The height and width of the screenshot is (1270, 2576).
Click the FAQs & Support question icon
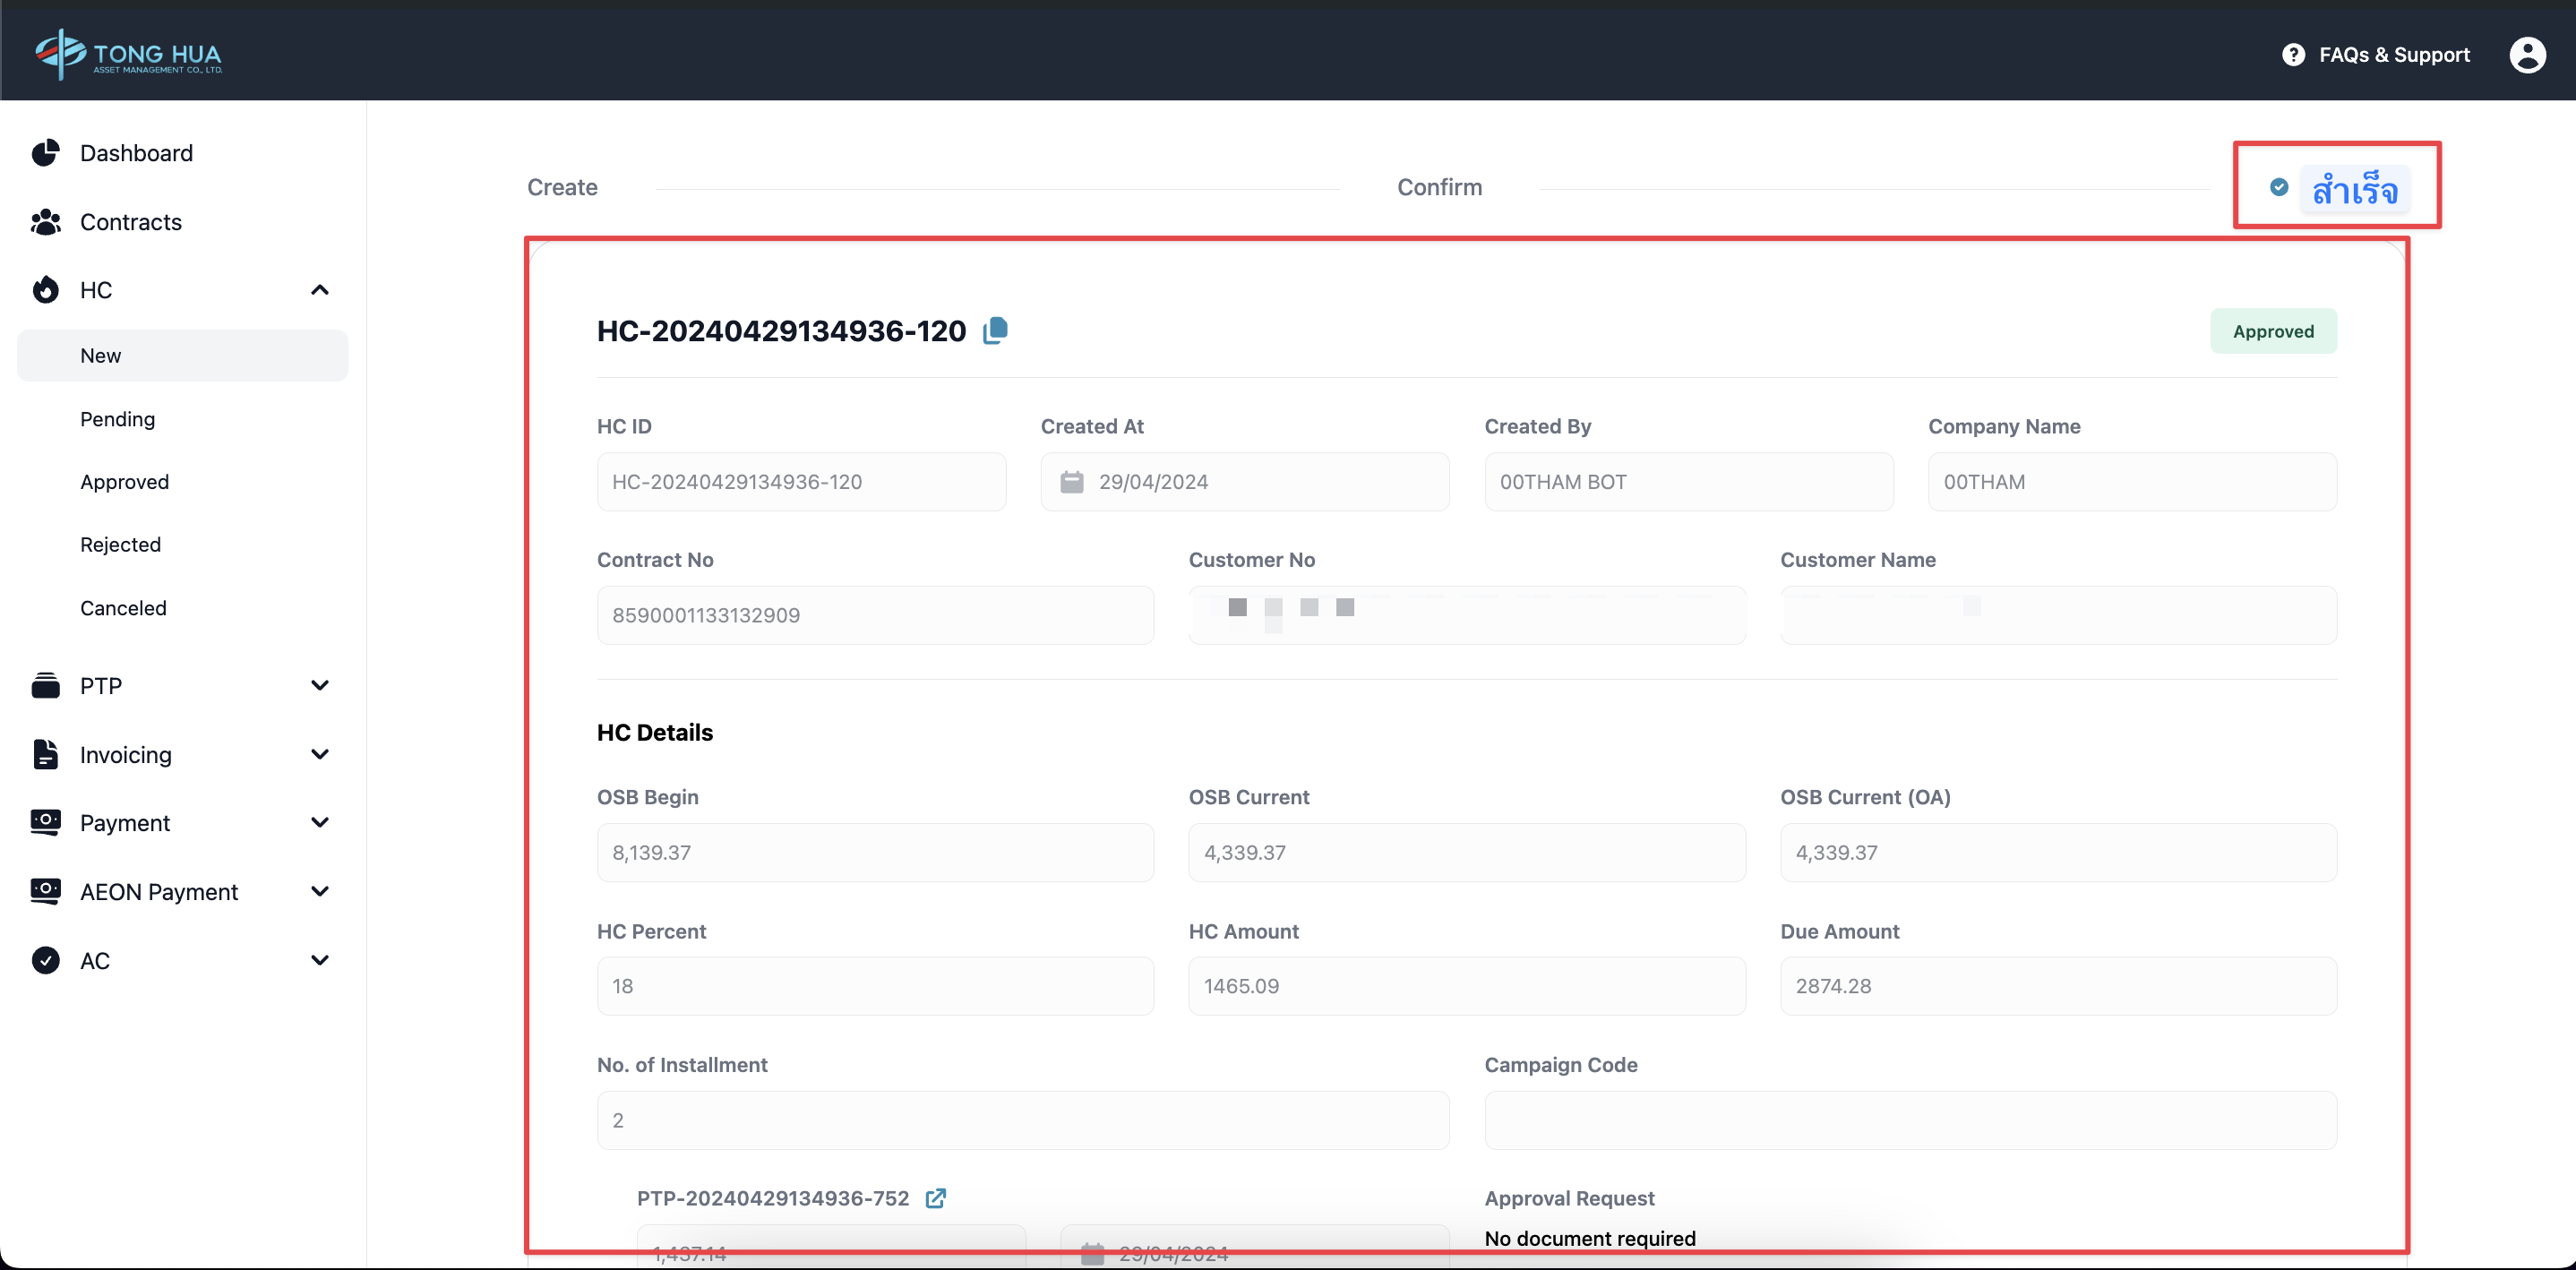[x=2293, y=55]
